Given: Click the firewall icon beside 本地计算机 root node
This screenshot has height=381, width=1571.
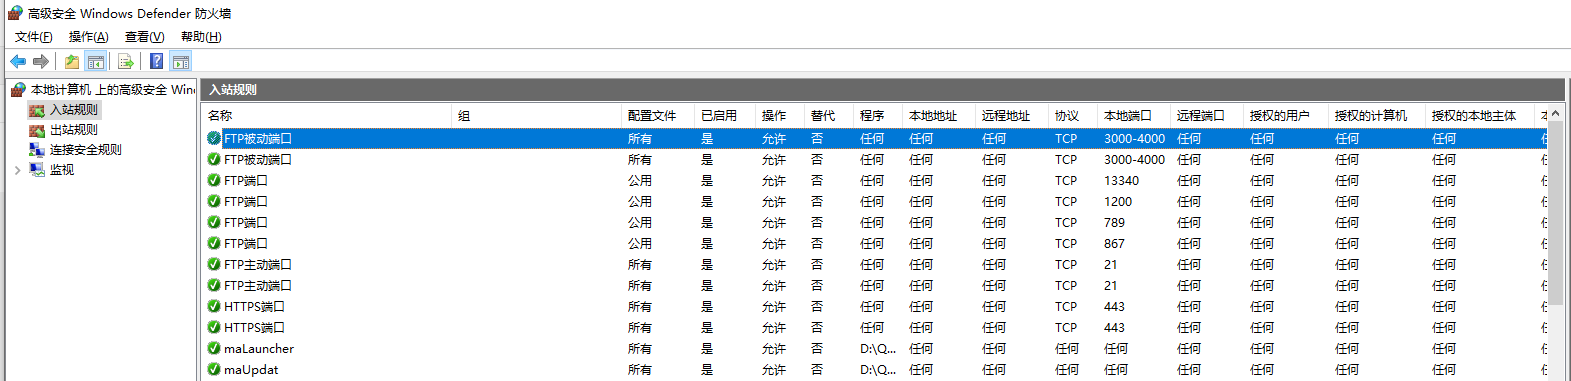Looking at the screenshot, I should click(18, 89).
